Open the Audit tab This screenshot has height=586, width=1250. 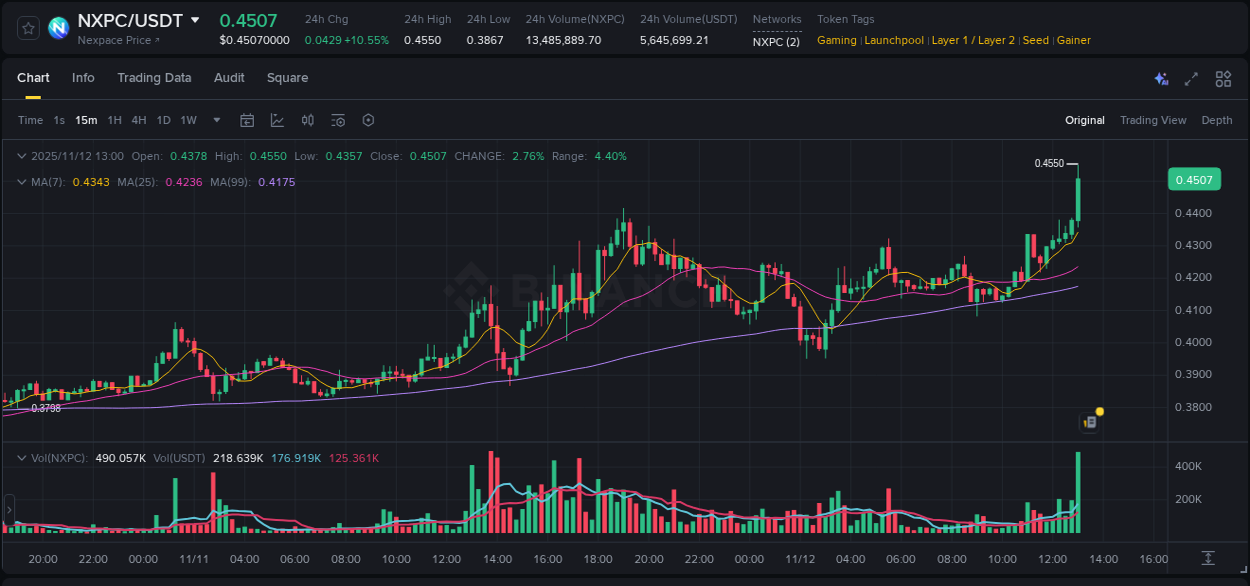pyautogui.click(x=229, y=78)
